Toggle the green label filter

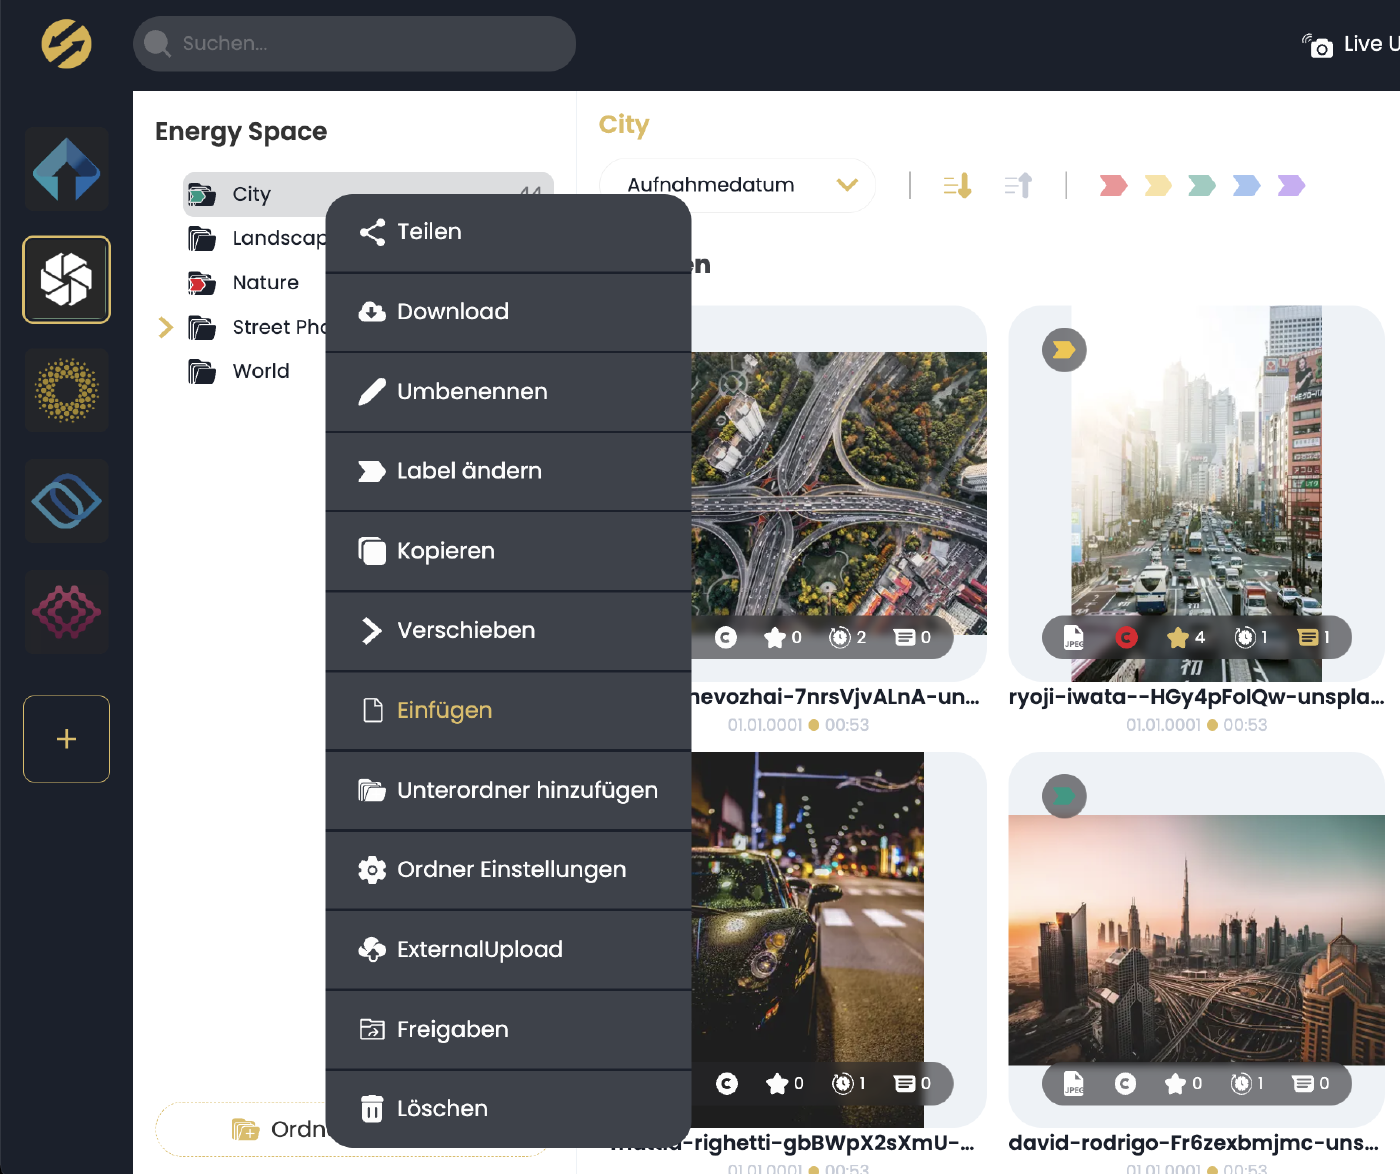click(1201, 186)
